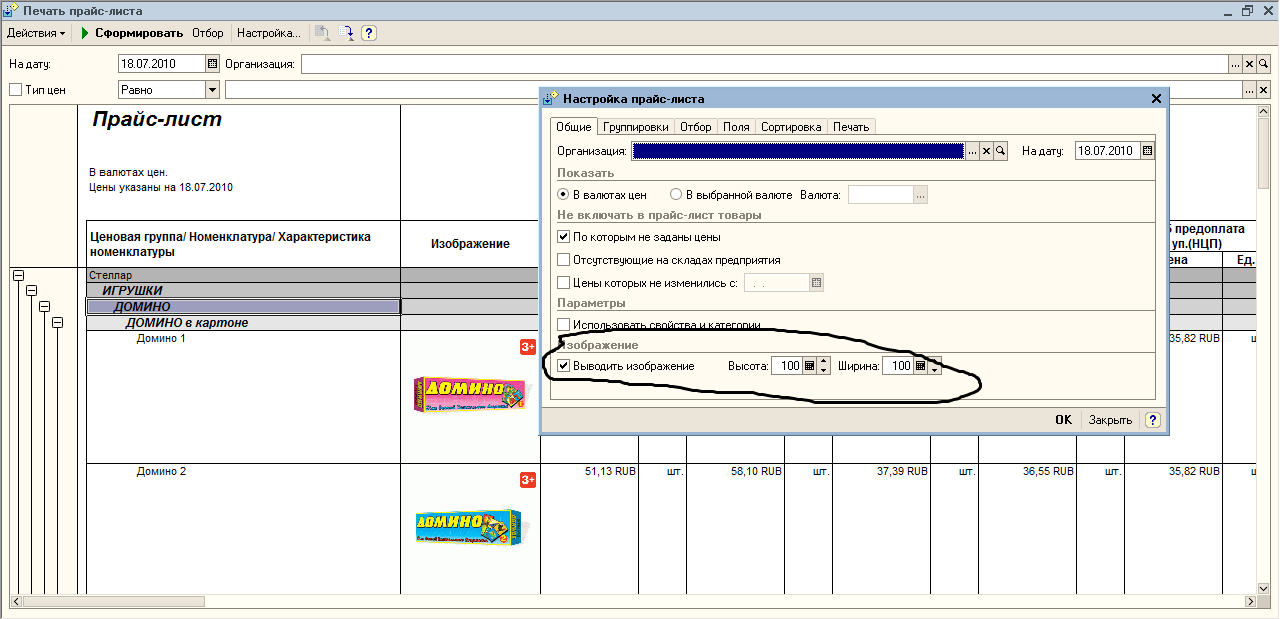Enable Отсутствующие на складах предприятия checkbox
The width and height of the screenshot is (1280, 619).
click(564, 260)
